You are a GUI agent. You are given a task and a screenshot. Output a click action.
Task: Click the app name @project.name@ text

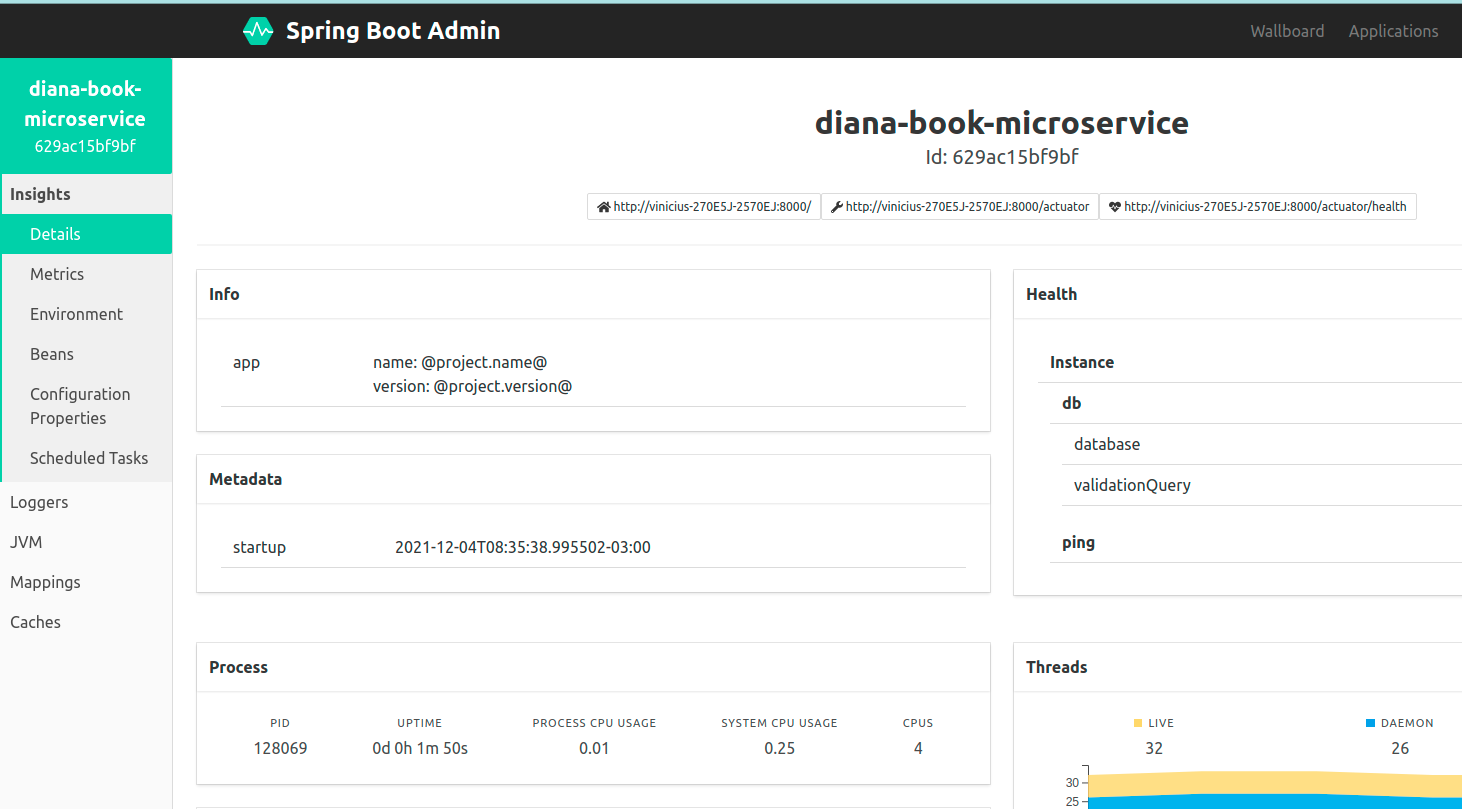tap(460, 362)
